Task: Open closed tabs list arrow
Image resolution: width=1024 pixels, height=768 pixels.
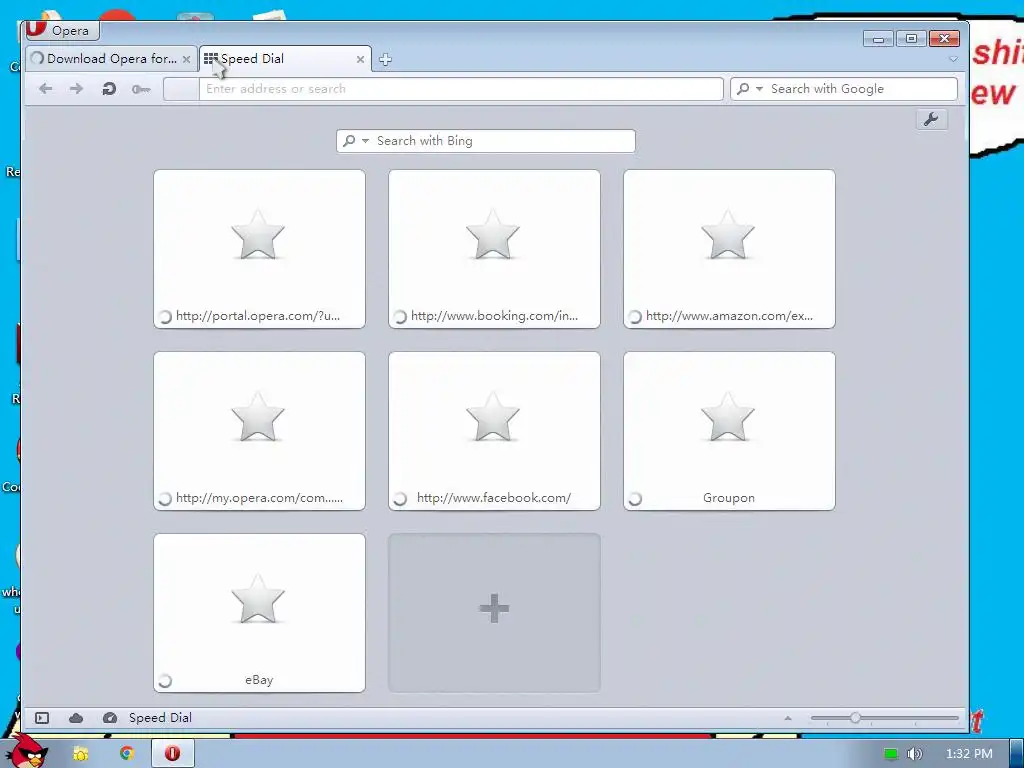Action: pos(953,59)
